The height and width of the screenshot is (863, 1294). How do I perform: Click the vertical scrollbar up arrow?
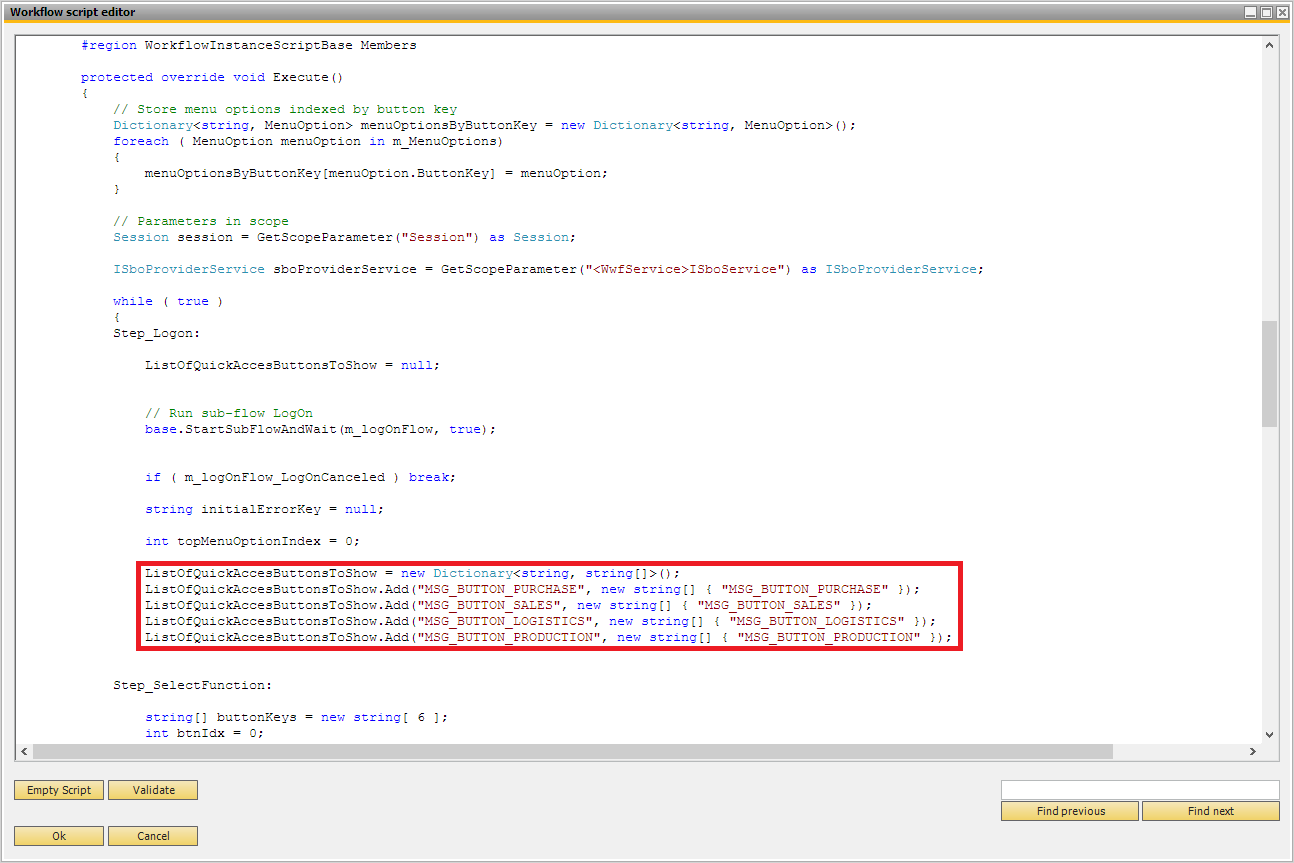pyautogui.click(x=1269, y=44)
